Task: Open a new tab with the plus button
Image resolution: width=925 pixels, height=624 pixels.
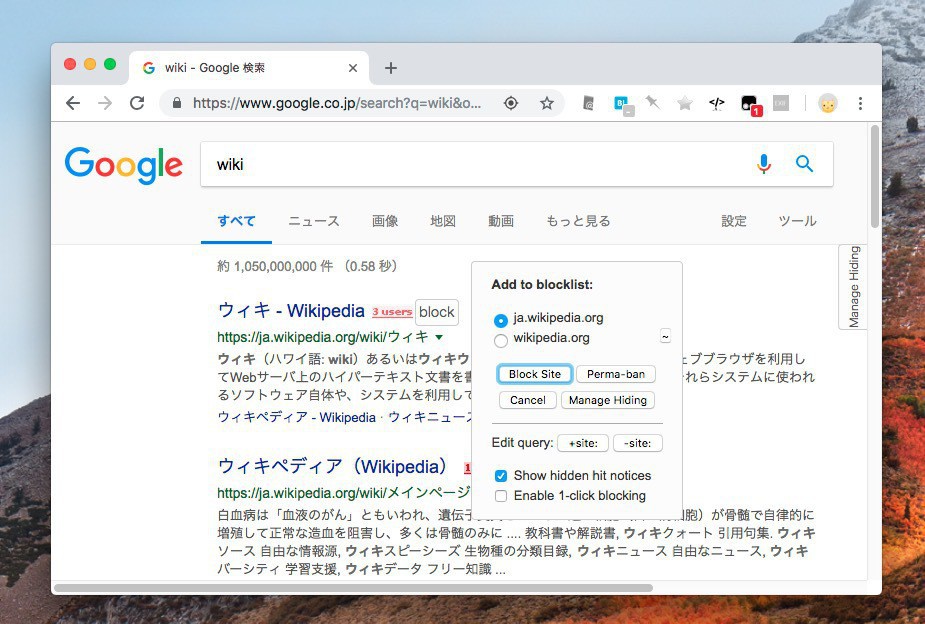Action: coord(391,68)
